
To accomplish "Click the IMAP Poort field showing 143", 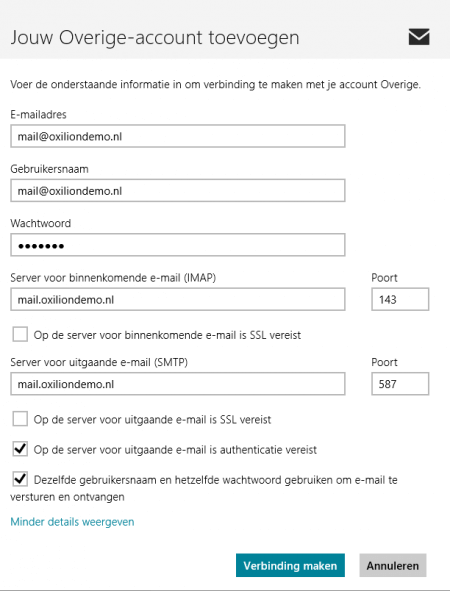I will point(400,299).
